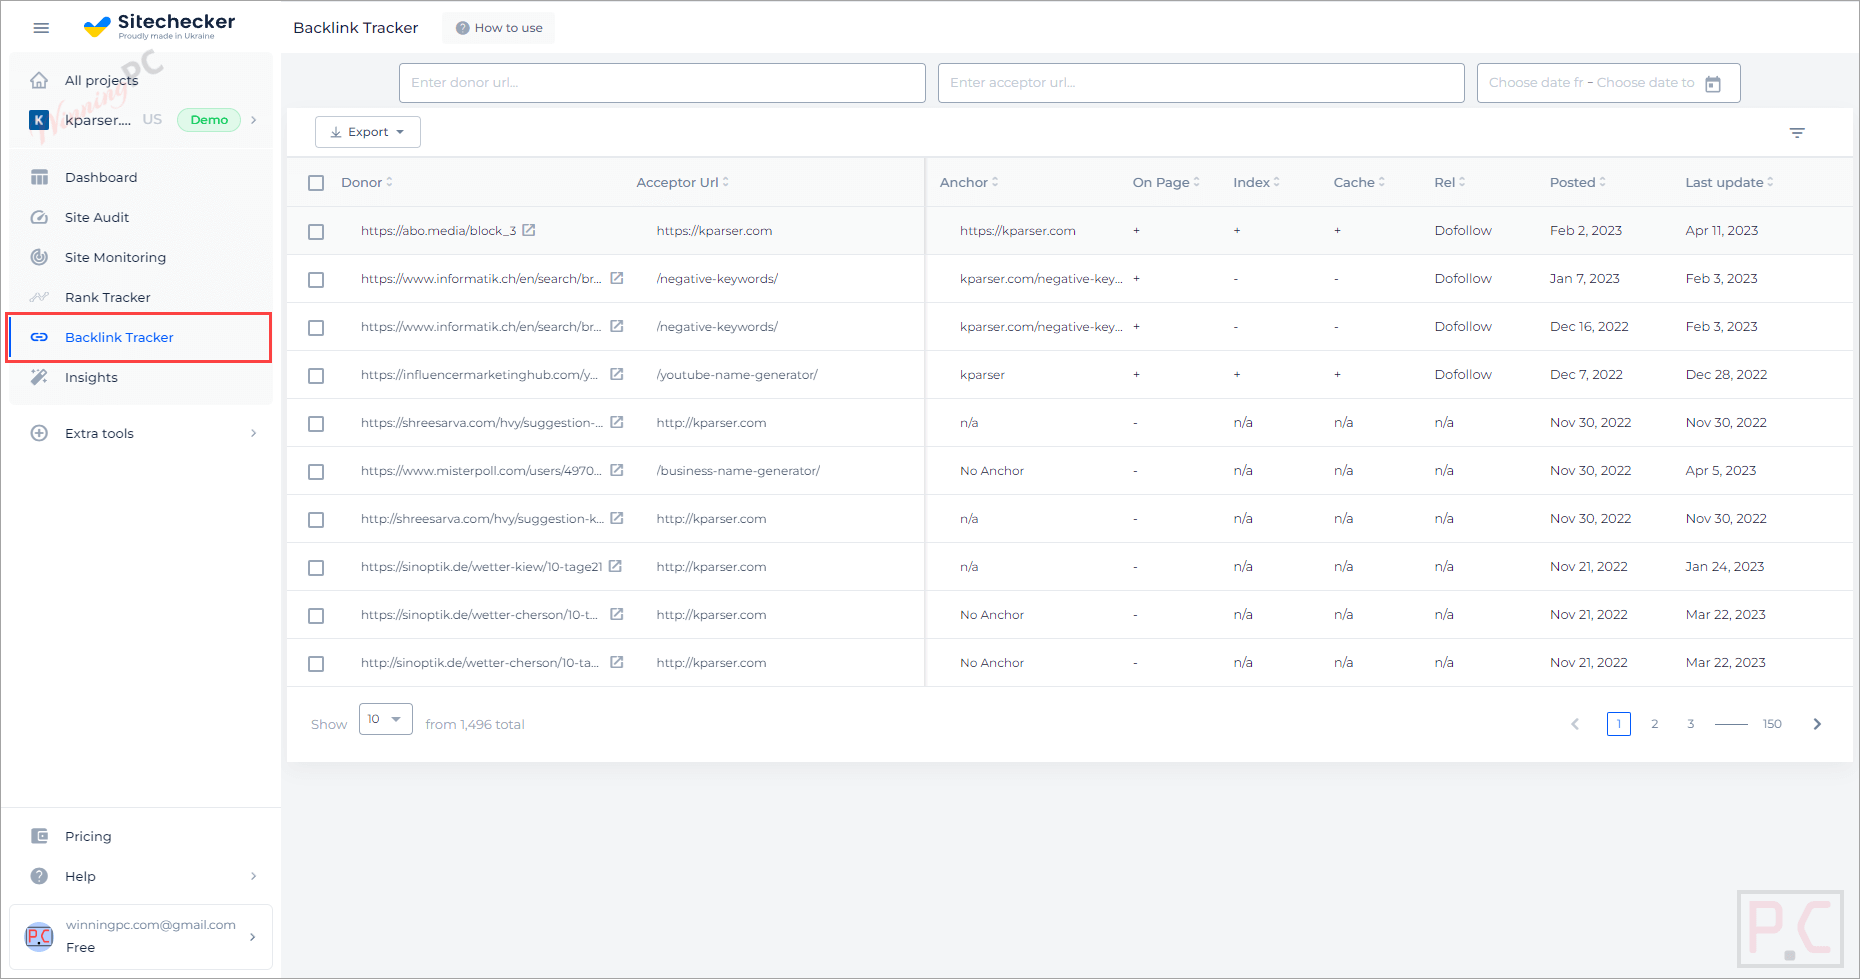This screenshot has height=979, width=1860.
Task: Open the rows-per-page 10 dropdown
Action: (x=385, y=719)
